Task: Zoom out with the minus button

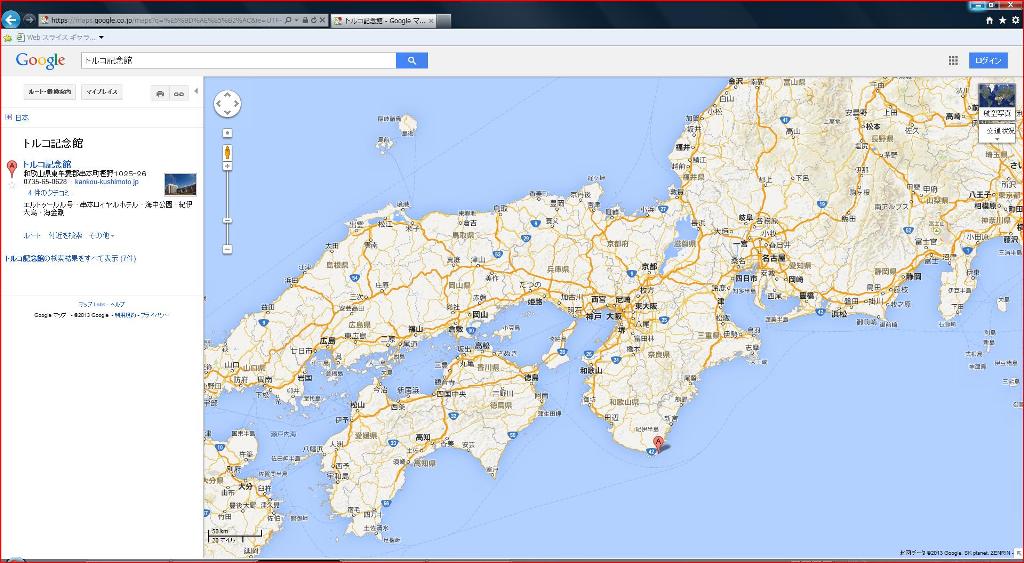Action: (x=227, y=249)
